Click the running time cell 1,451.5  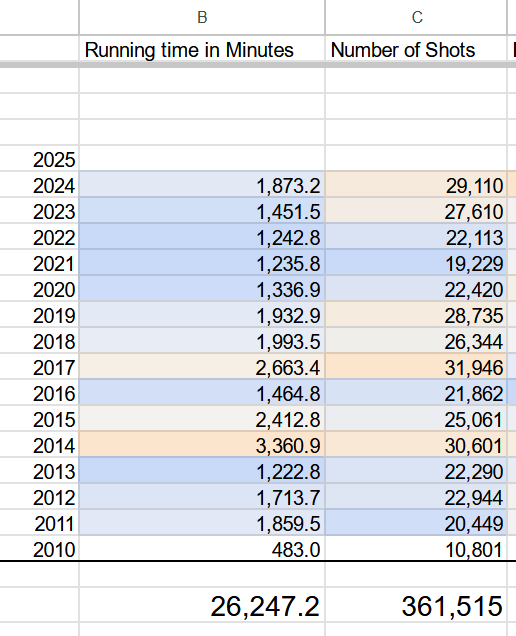pos(202,211)
